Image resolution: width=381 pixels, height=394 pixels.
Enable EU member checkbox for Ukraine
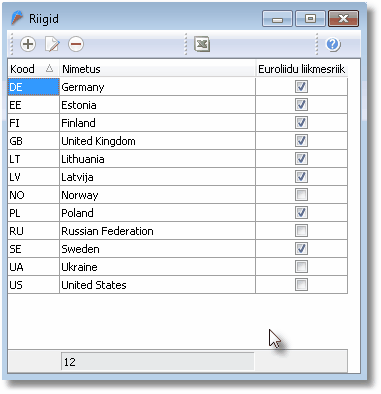tap(301, 267)
